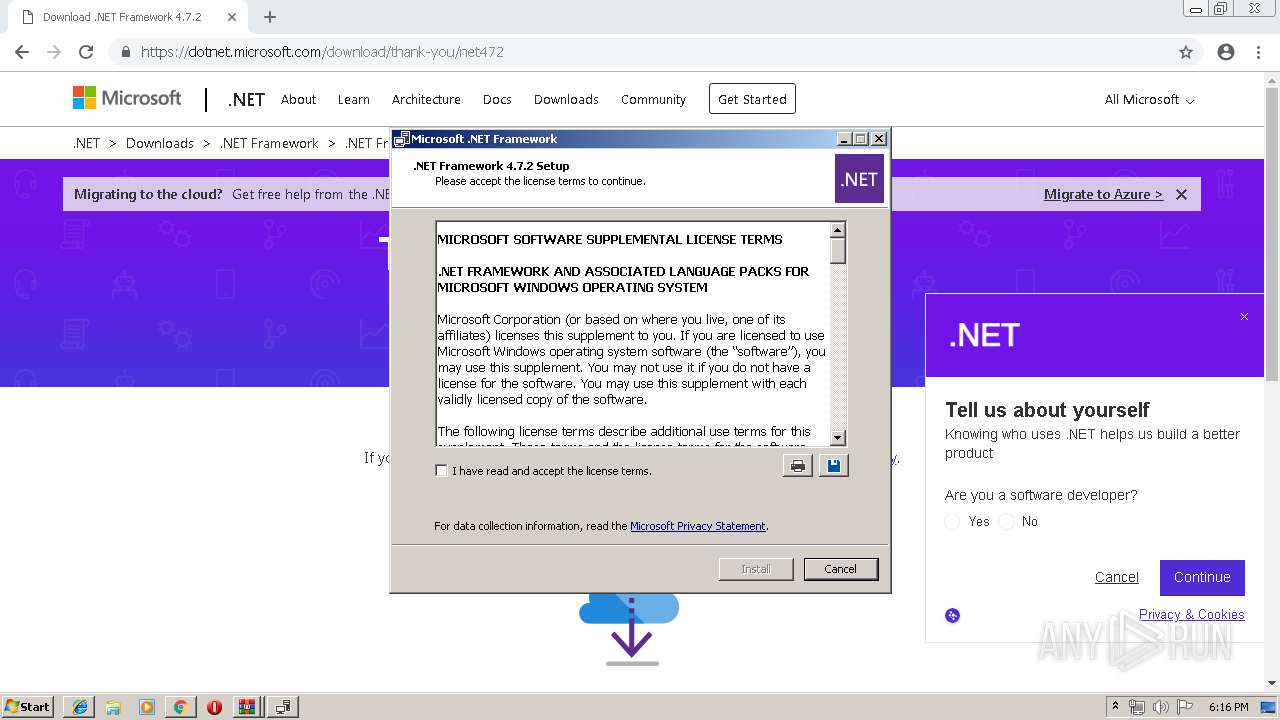
Task: Open the Downloads nav item
Action: coord(566,99)
